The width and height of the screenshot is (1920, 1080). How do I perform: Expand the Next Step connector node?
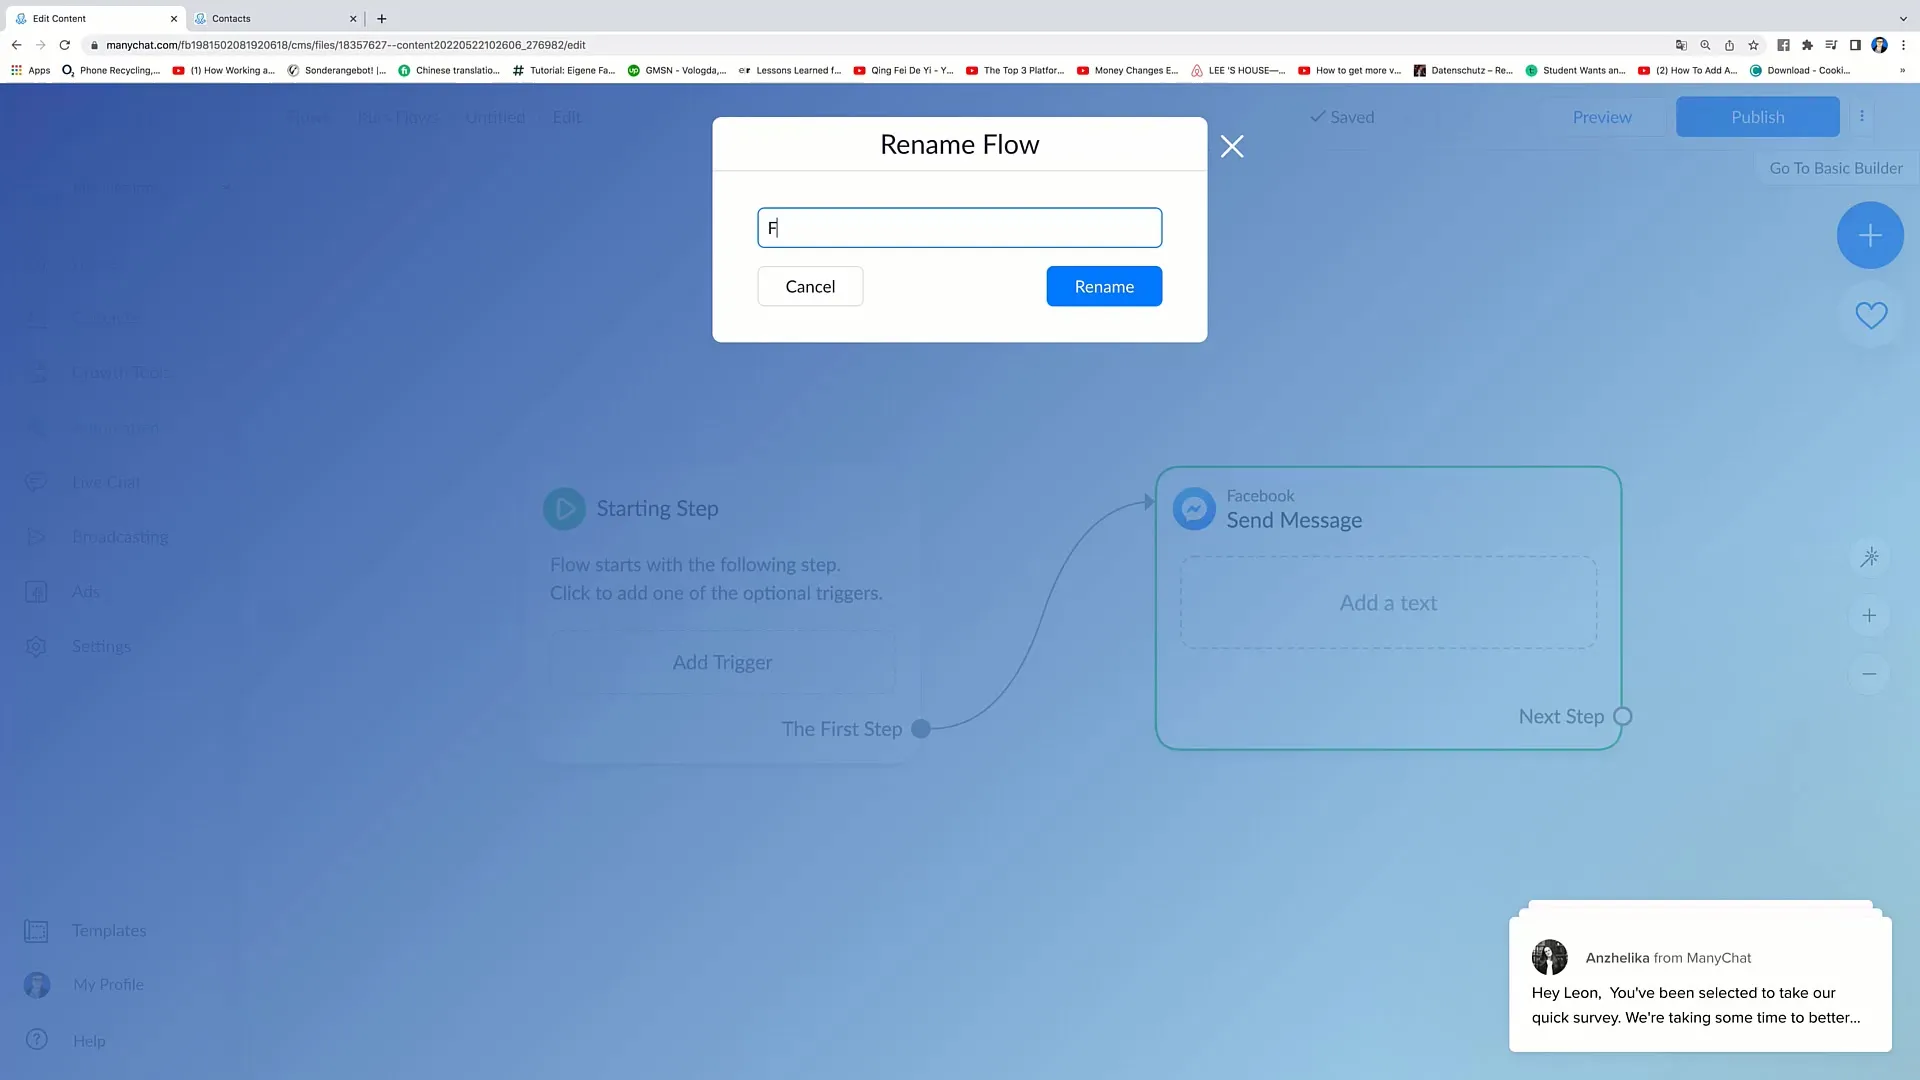point(1623,715)
